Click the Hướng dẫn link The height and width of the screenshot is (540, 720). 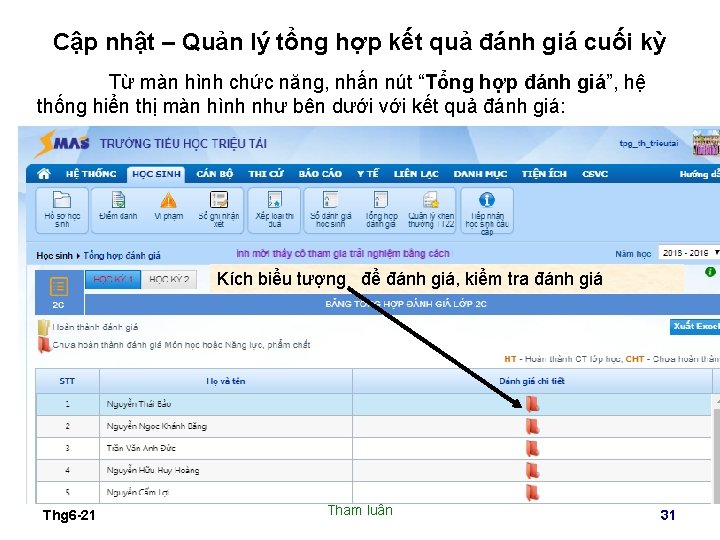700,174
